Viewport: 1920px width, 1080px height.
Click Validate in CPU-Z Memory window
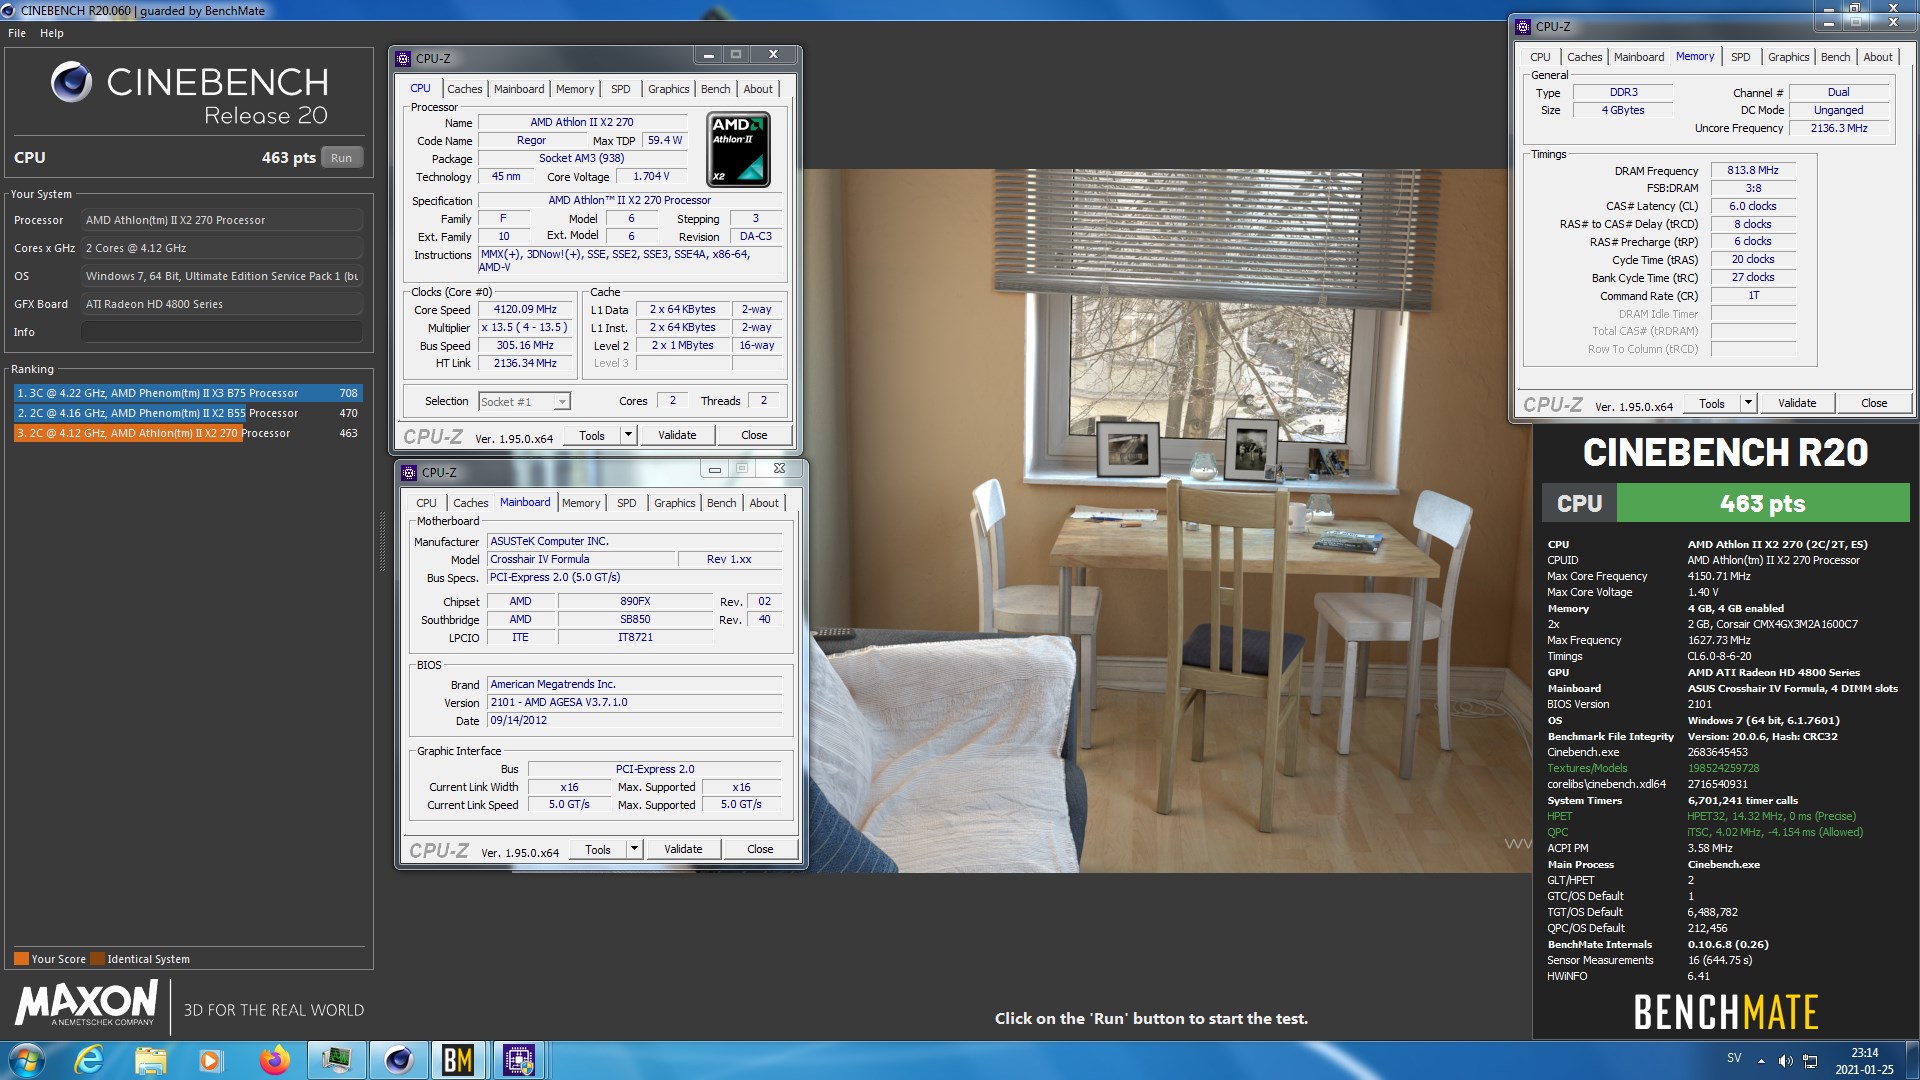pyautogui.click(x=1797, y=403)
